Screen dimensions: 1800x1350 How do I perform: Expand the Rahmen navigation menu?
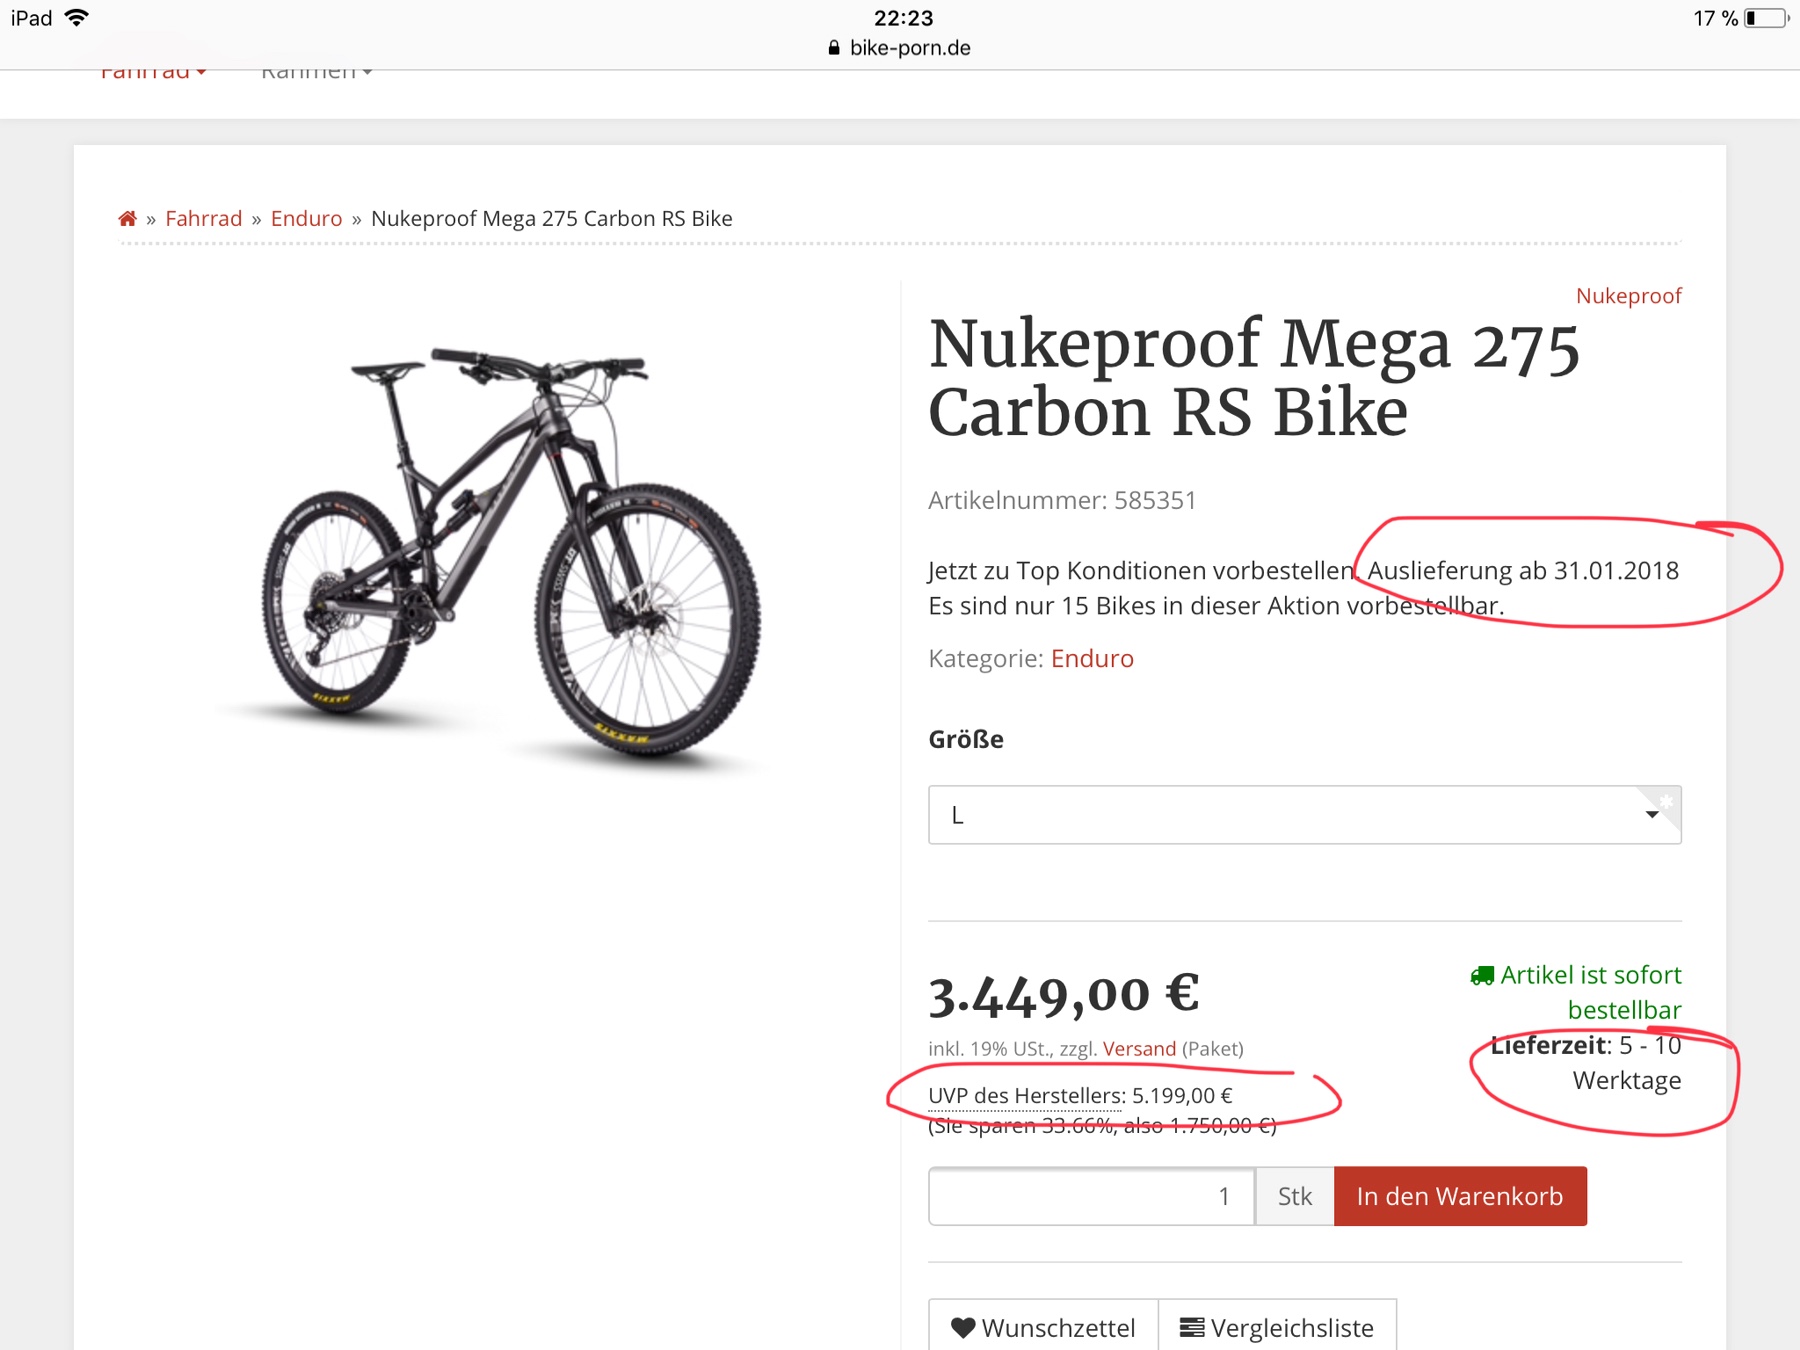click(316, 72)
